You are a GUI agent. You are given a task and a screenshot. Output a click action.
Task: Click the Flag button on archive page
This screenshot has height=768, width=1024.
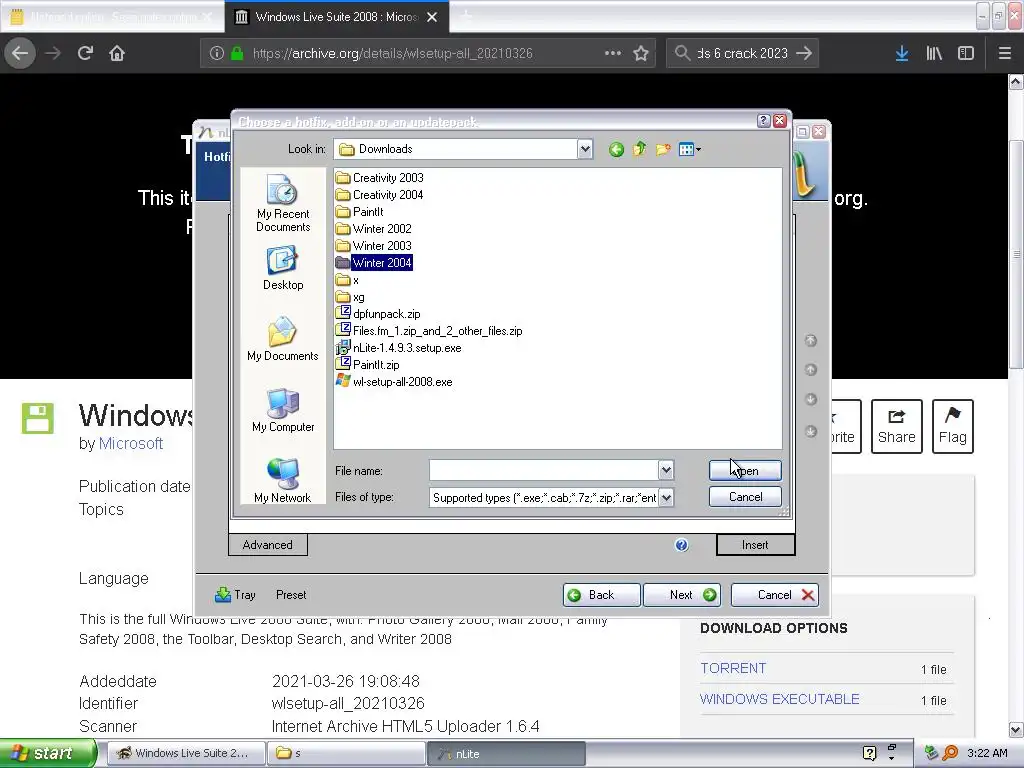[953, 426]
